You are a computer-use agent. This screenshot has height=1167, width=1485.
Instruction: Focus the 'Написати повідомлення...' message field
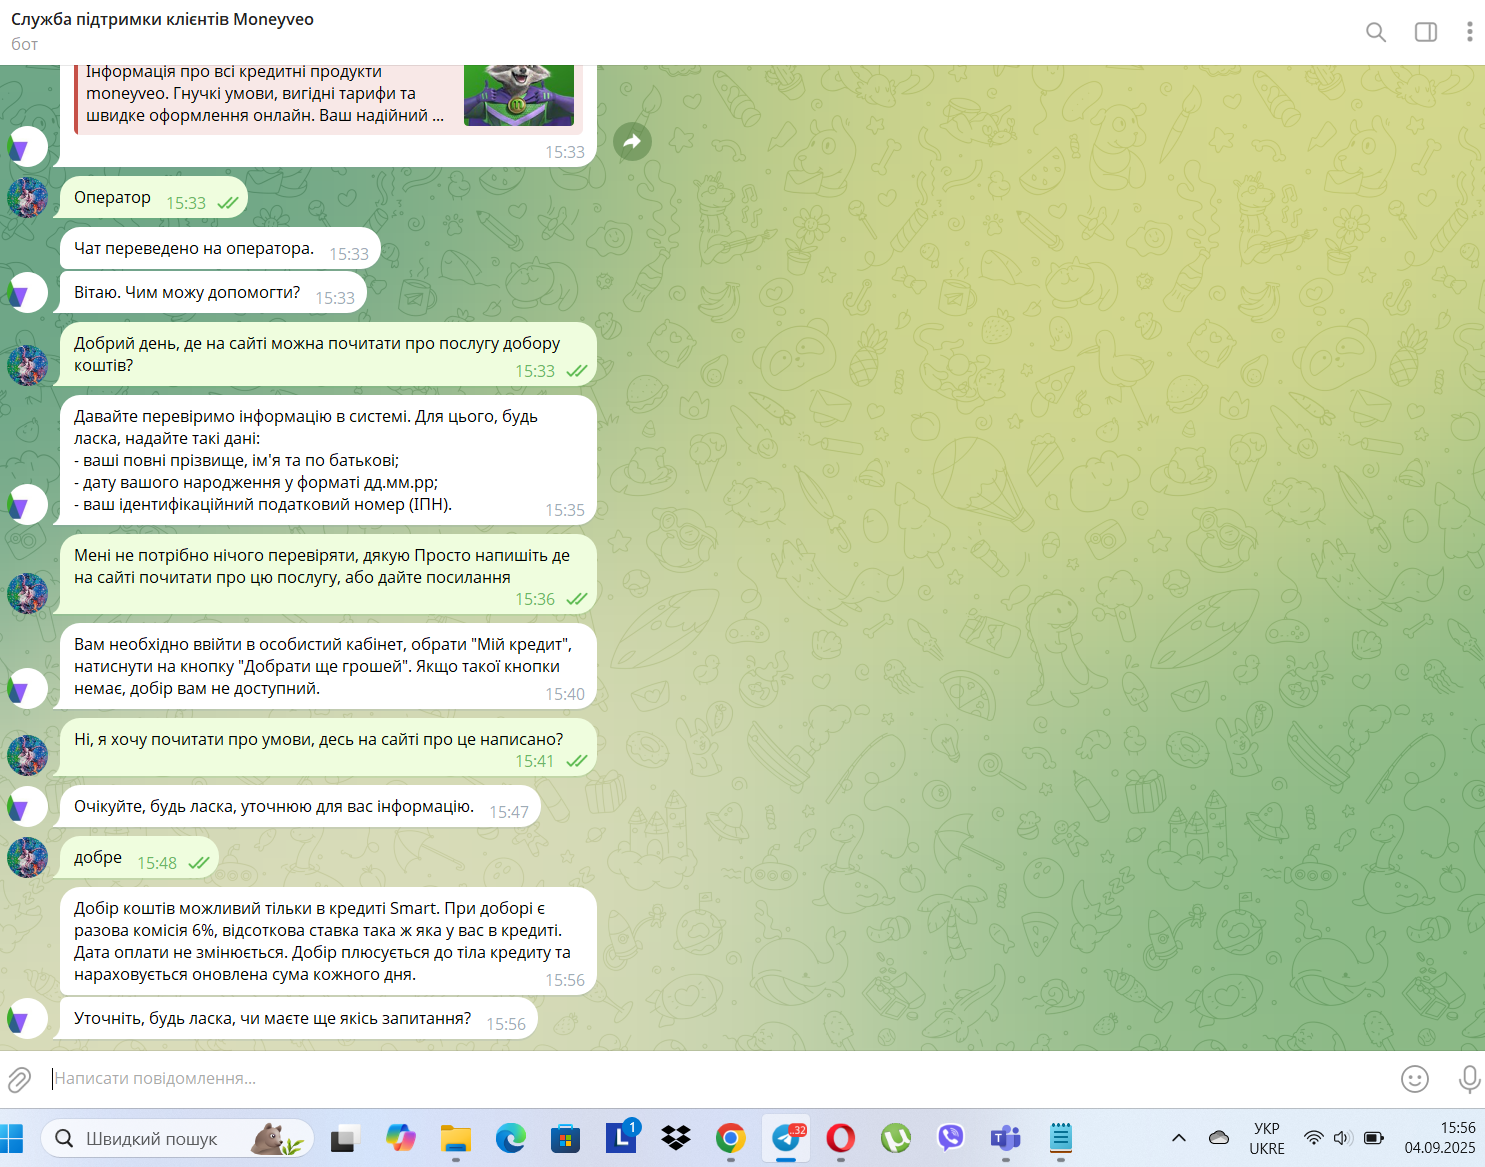pos(720,1079)
